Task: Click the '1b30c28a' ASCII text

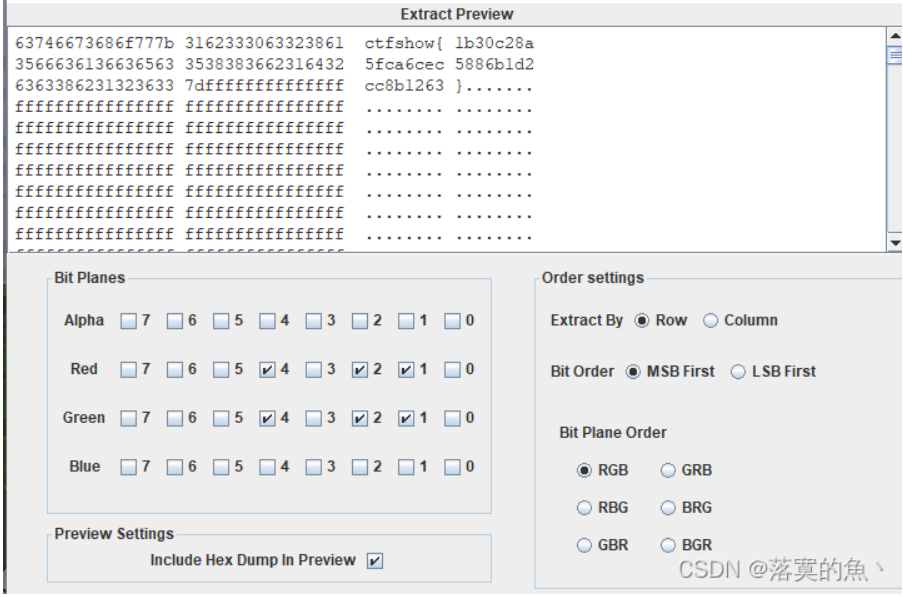Action: pyautogui.click(x=494, y=43)
